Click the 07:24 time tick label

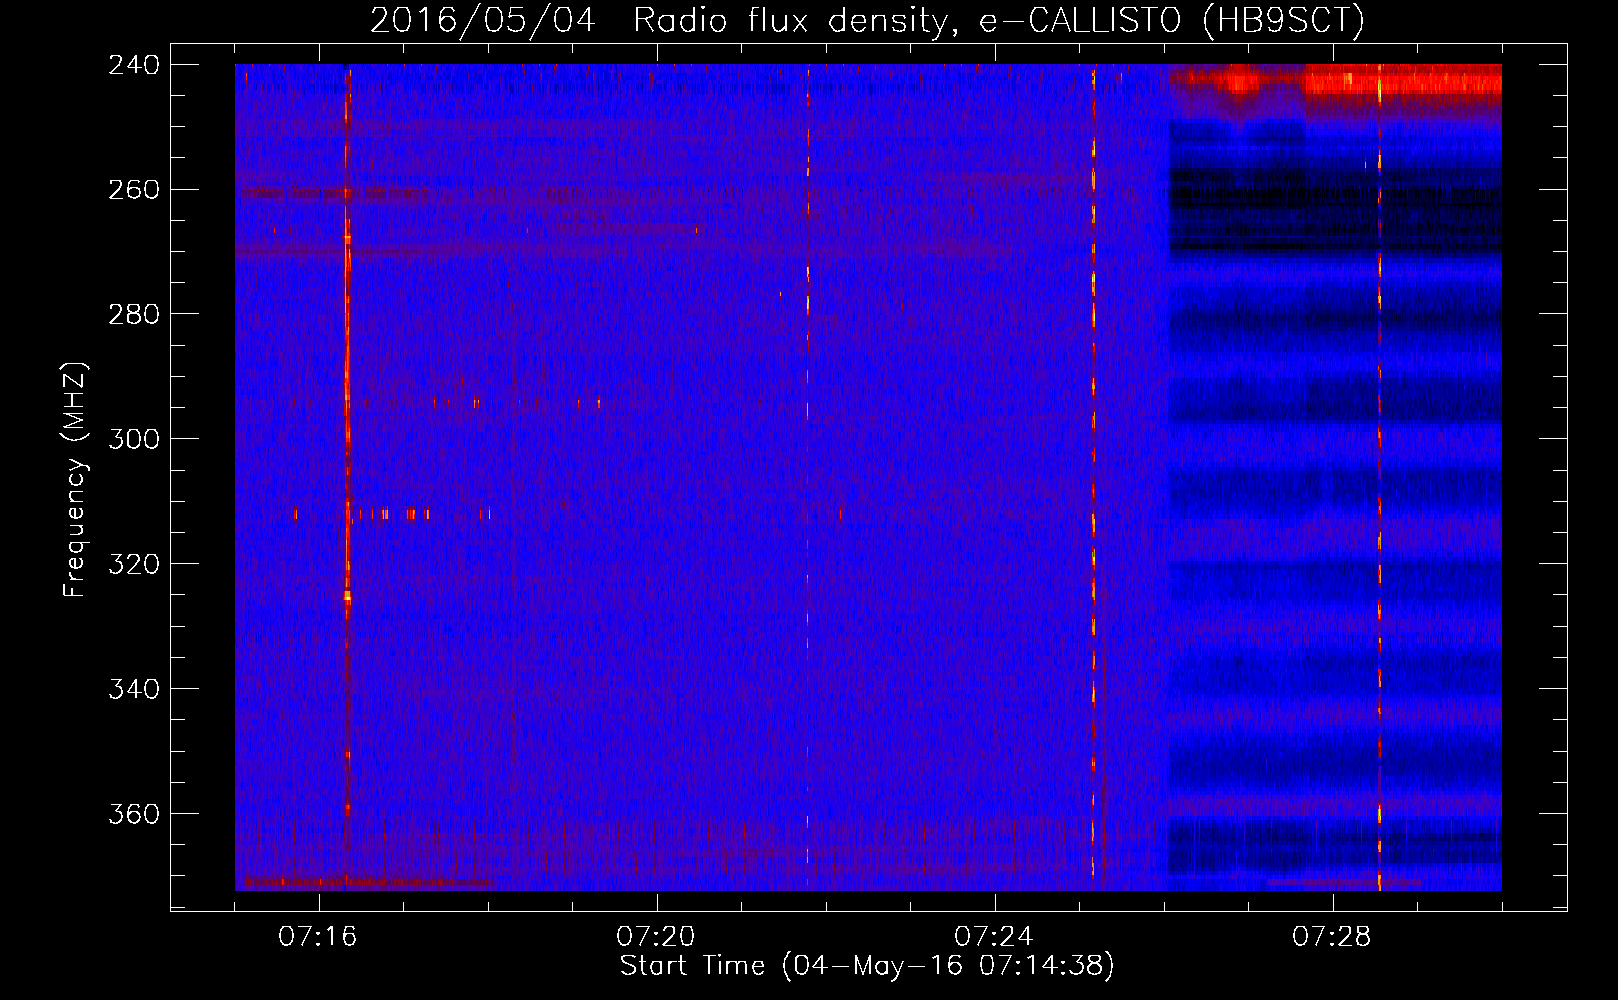tap(994, 937)
